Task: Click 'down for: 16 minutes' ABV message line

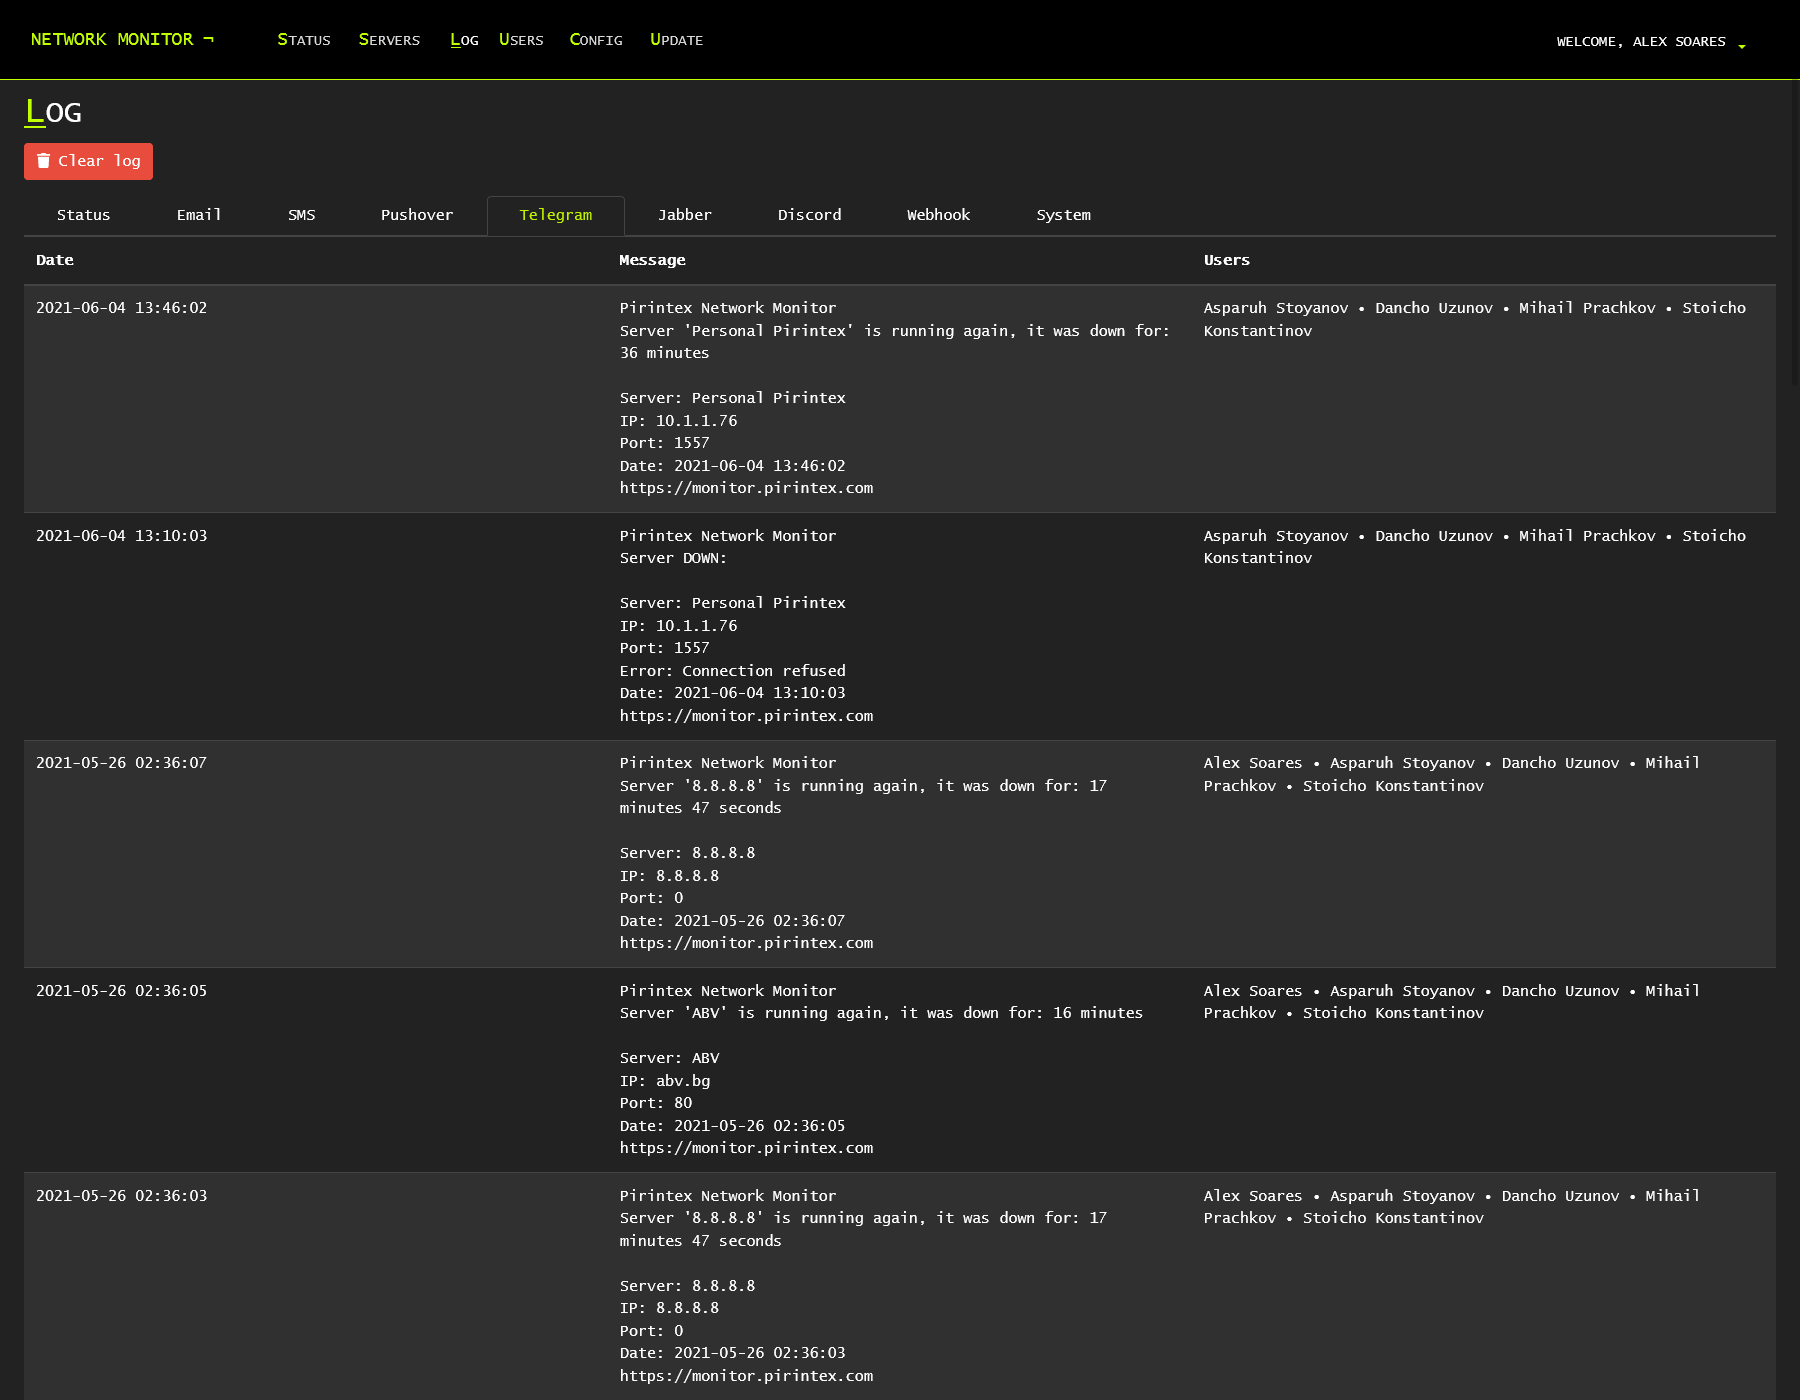Action: (x=881, y=1013)
